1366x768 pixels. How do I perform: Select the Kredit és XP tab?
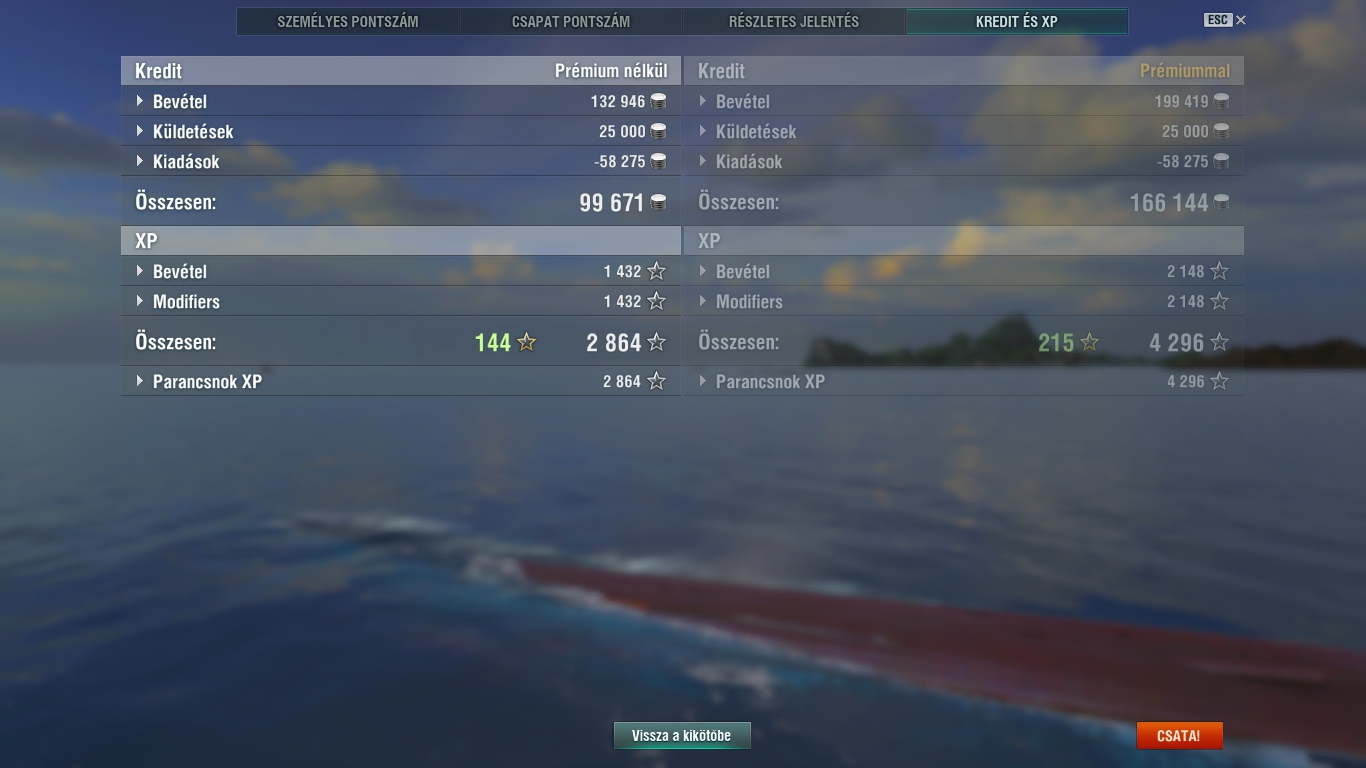coord(1017,21)
